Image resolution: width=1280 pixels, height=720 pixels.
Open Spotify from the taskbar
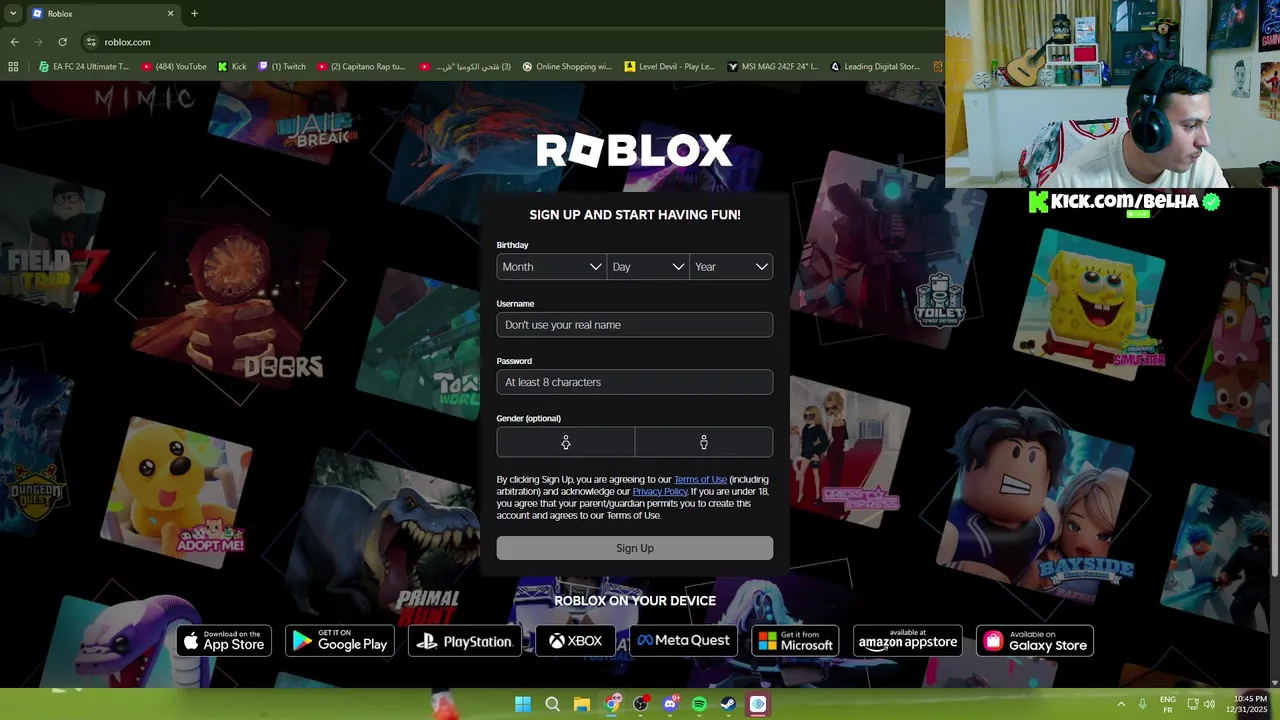[x=699, y=704]
